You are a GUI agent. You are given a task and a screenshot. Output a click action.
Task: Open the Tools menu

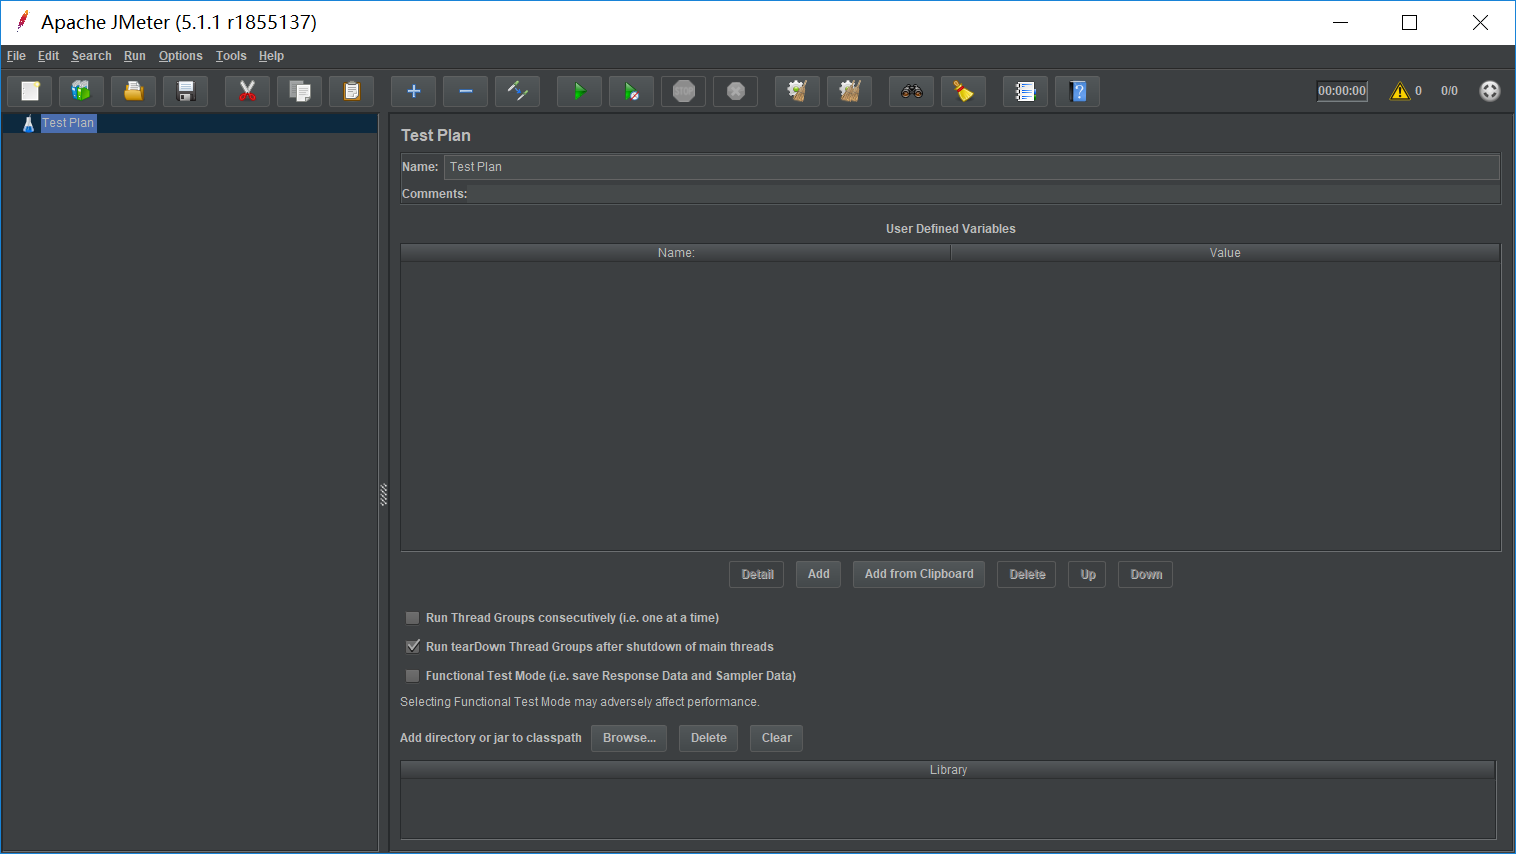[x=231, y=56]
